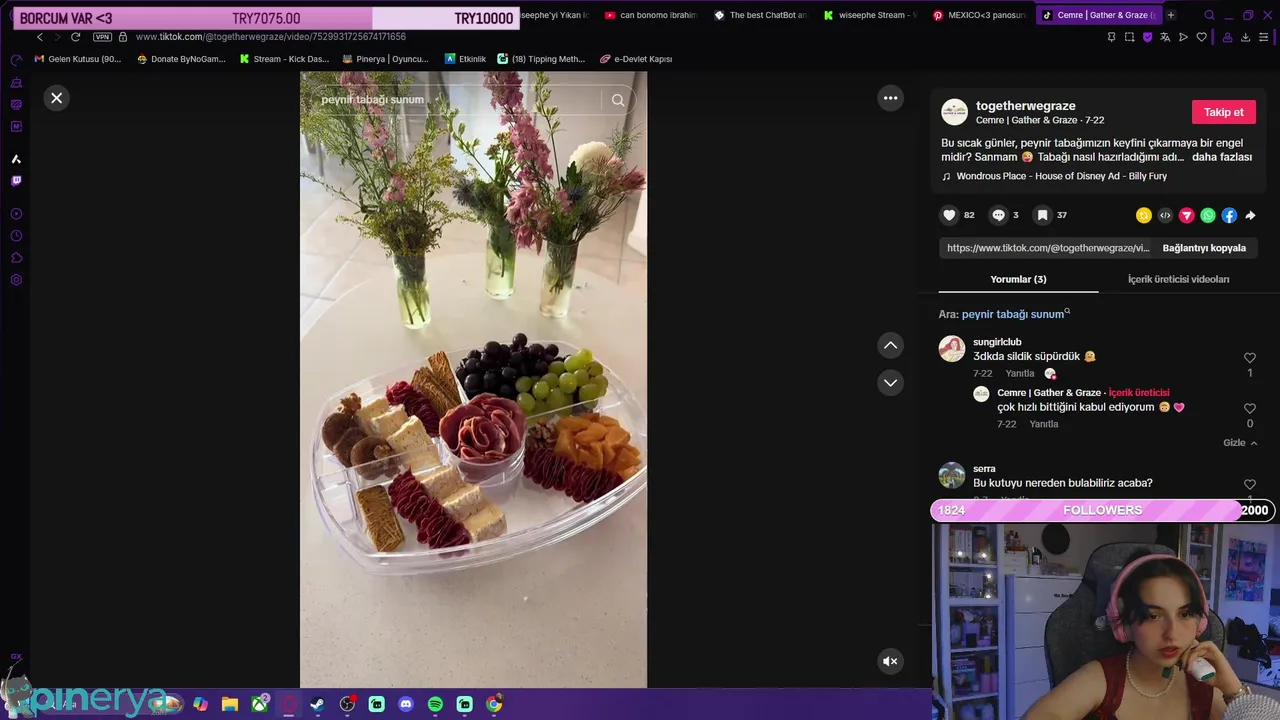The width and height of the screenshot is (1280, 720).
Task: Share video to WhatsApp
Action: point(1208,215)
